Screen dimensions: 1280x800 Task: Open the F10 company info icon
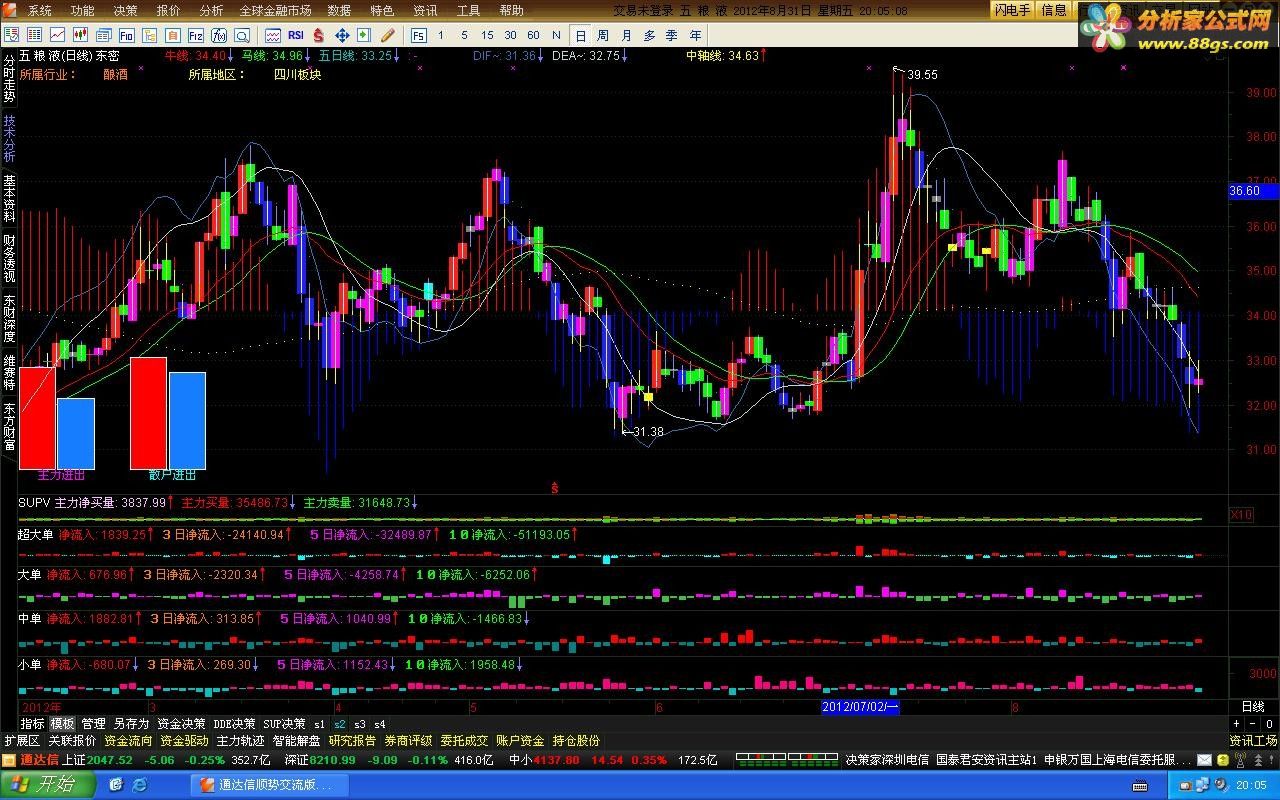coord(127,35)
